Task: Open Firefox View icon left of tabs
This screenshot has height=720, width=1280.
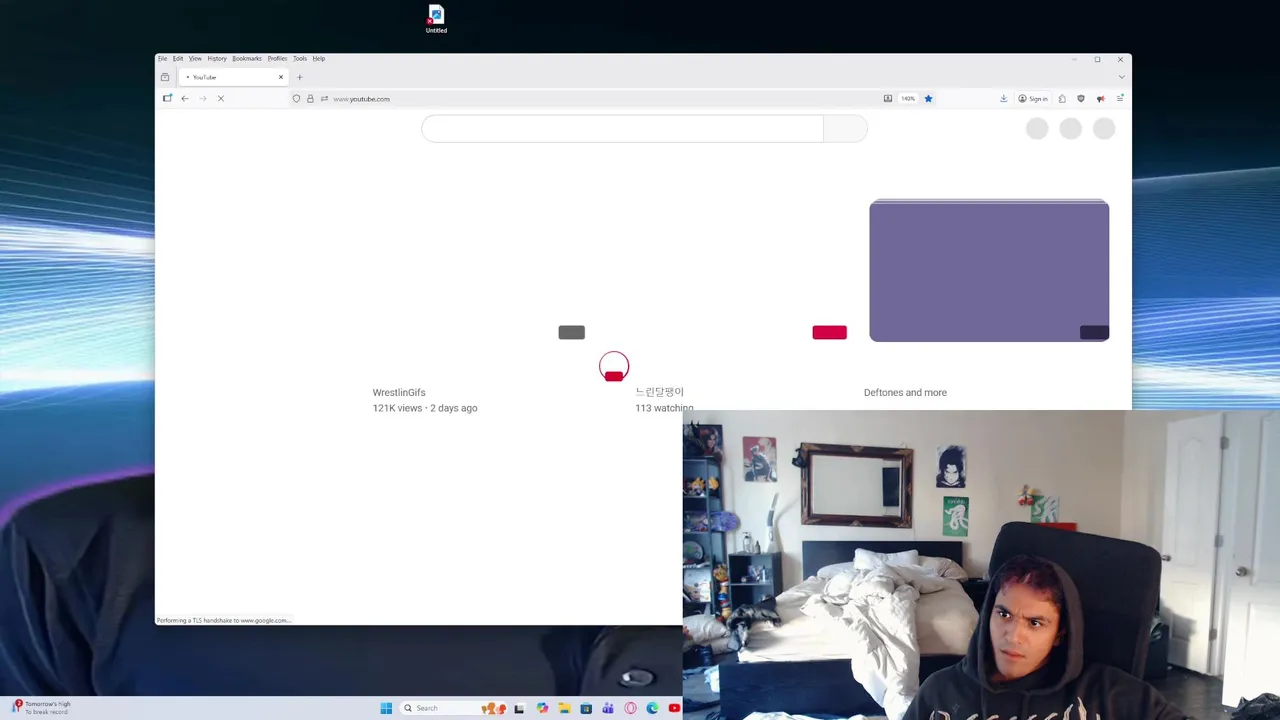Action: (x=165, y=77)
